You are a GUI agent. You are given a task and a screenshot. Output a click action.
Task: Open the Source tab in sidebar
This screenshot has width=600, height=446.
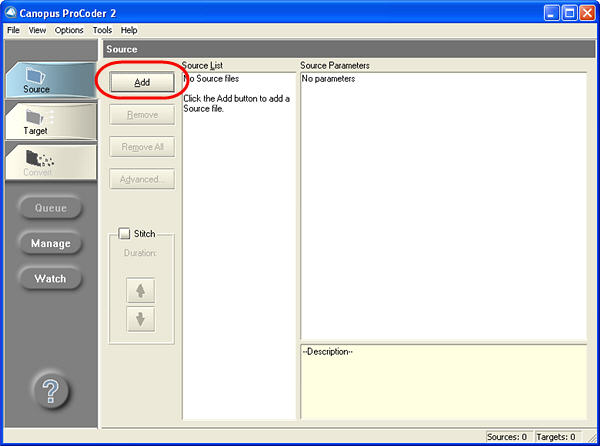click(51, 80)
